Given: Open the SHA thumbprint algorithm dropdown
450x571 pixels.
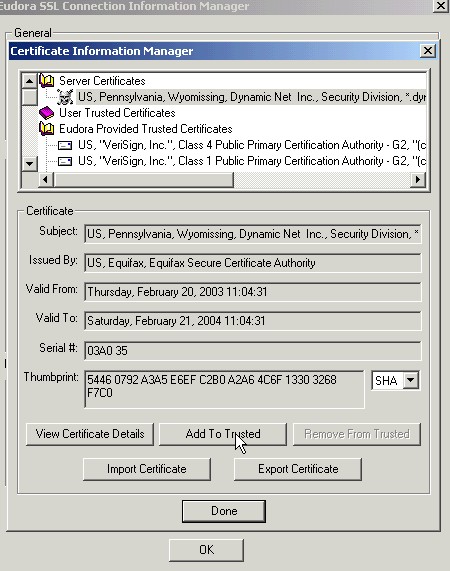Looking at the screenshot, I should 411,381.
